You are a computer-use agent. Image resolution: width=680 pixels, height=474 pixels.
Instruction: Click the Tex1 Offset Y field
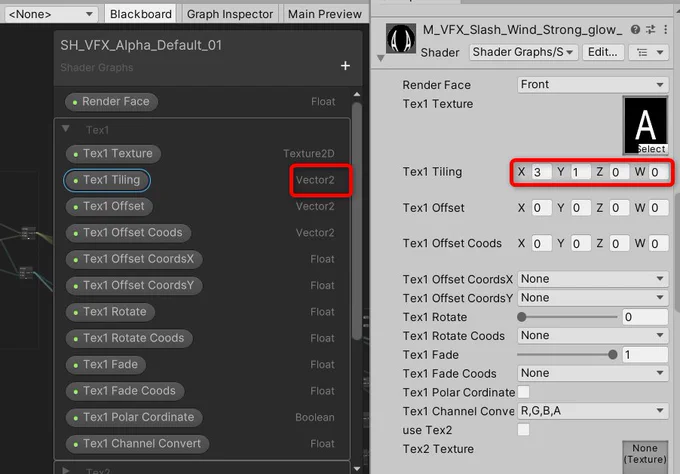[x=580, y=208]
